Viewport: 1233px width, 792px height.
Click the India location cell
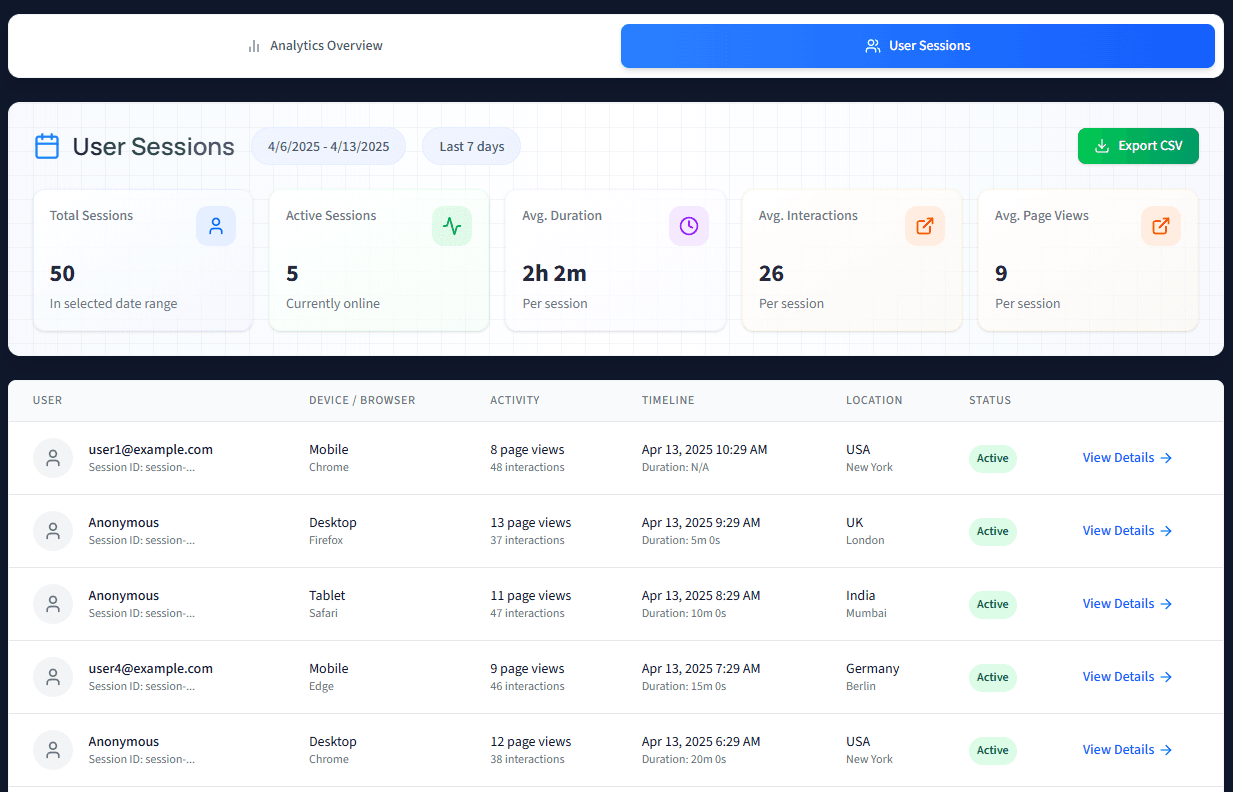[x=860, y=596]
